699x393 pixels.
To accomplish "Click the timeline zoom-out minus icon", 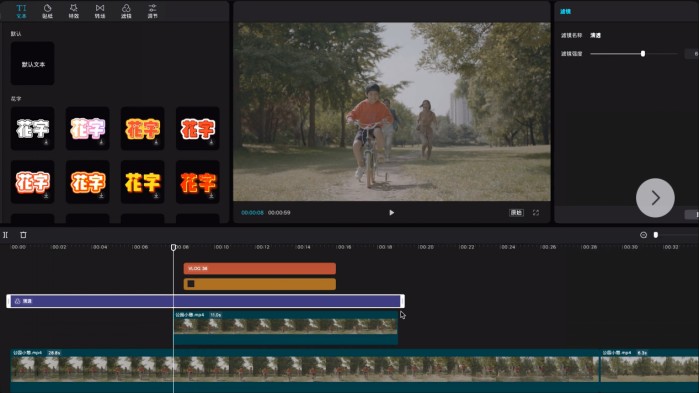I will point(643,235).
